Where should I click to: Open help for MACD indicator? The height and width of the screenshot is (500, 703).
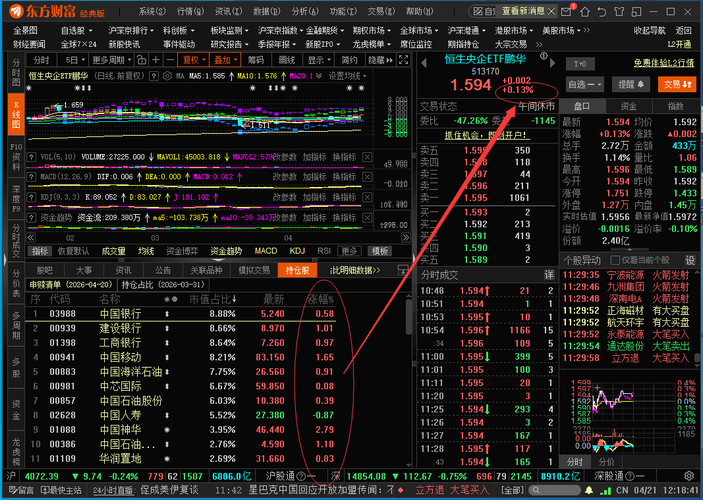click(31, 177)
